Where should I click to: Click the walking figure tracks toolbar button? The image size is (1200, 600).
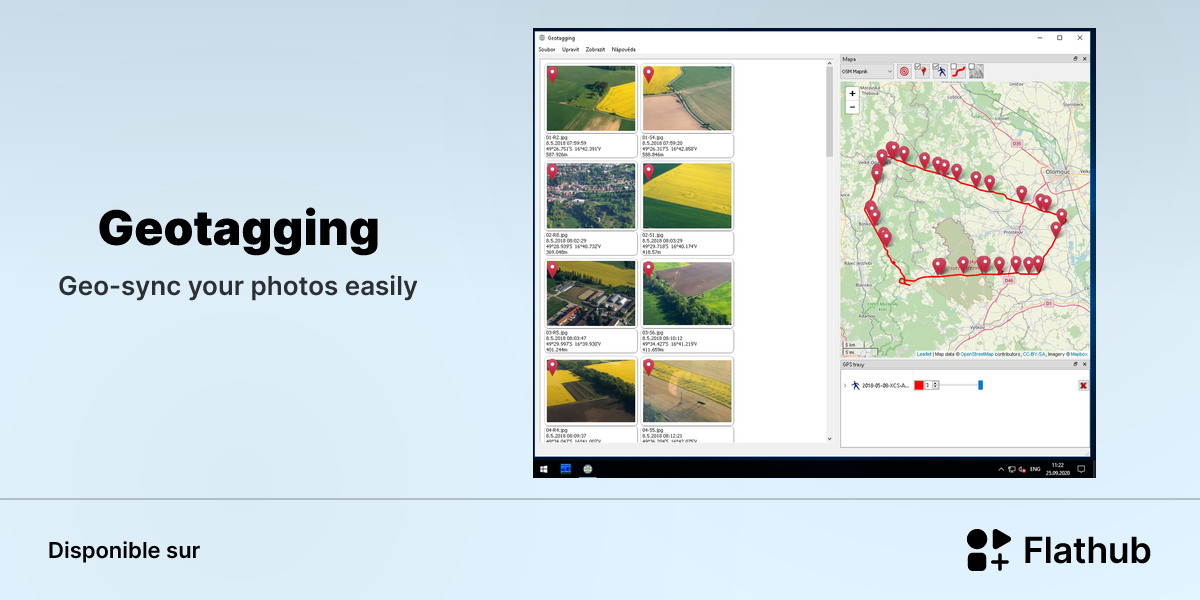(941, 72)
